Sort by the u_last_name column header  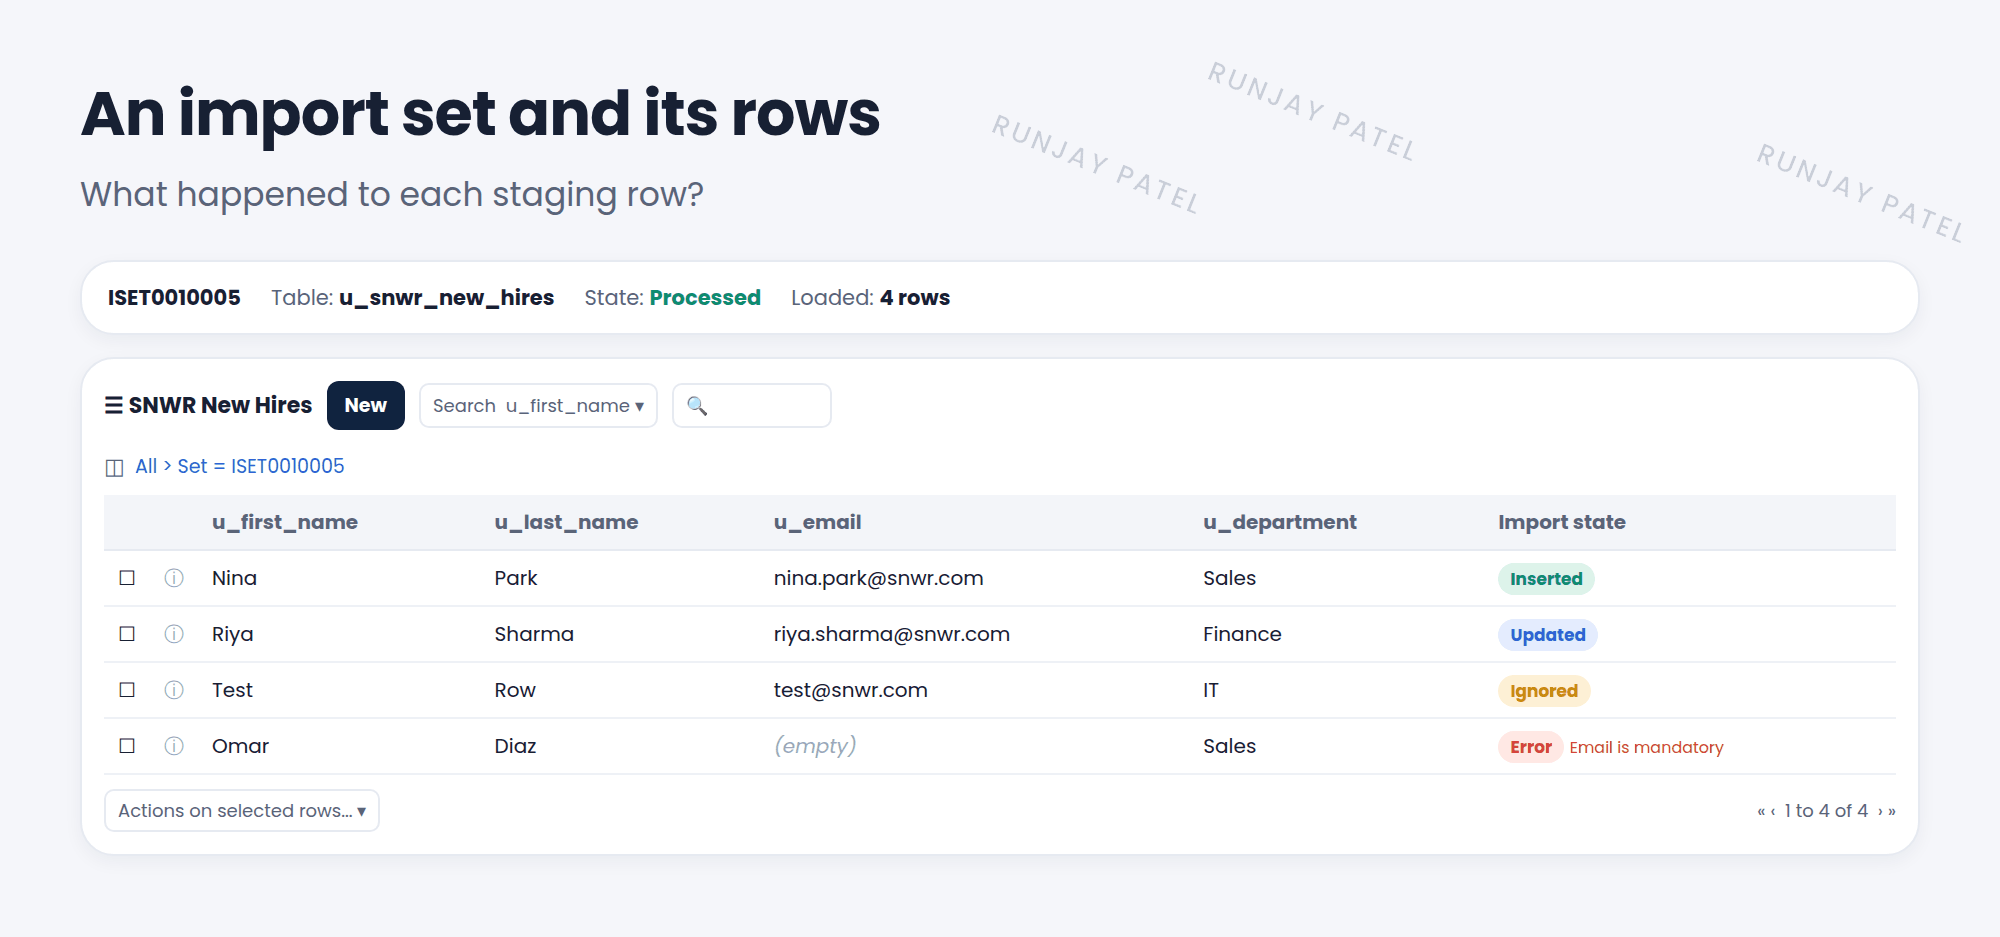566,522
